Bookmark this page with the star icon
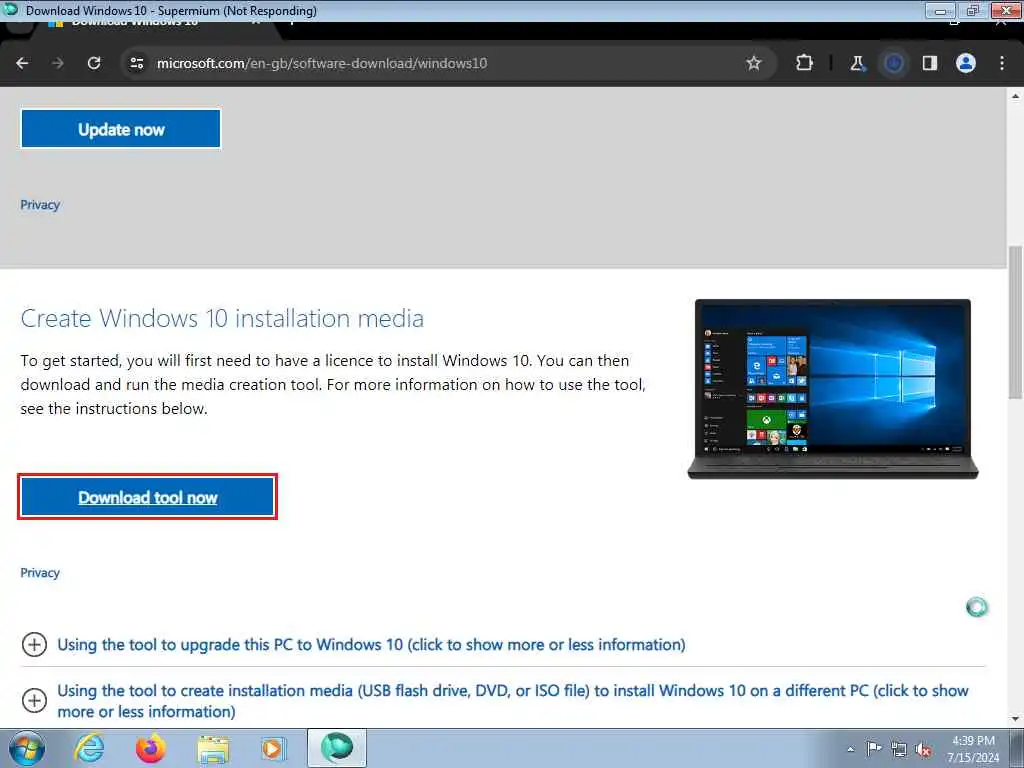Image resolution: width=1024 pixels, height=768 pixels. point(754,63)
